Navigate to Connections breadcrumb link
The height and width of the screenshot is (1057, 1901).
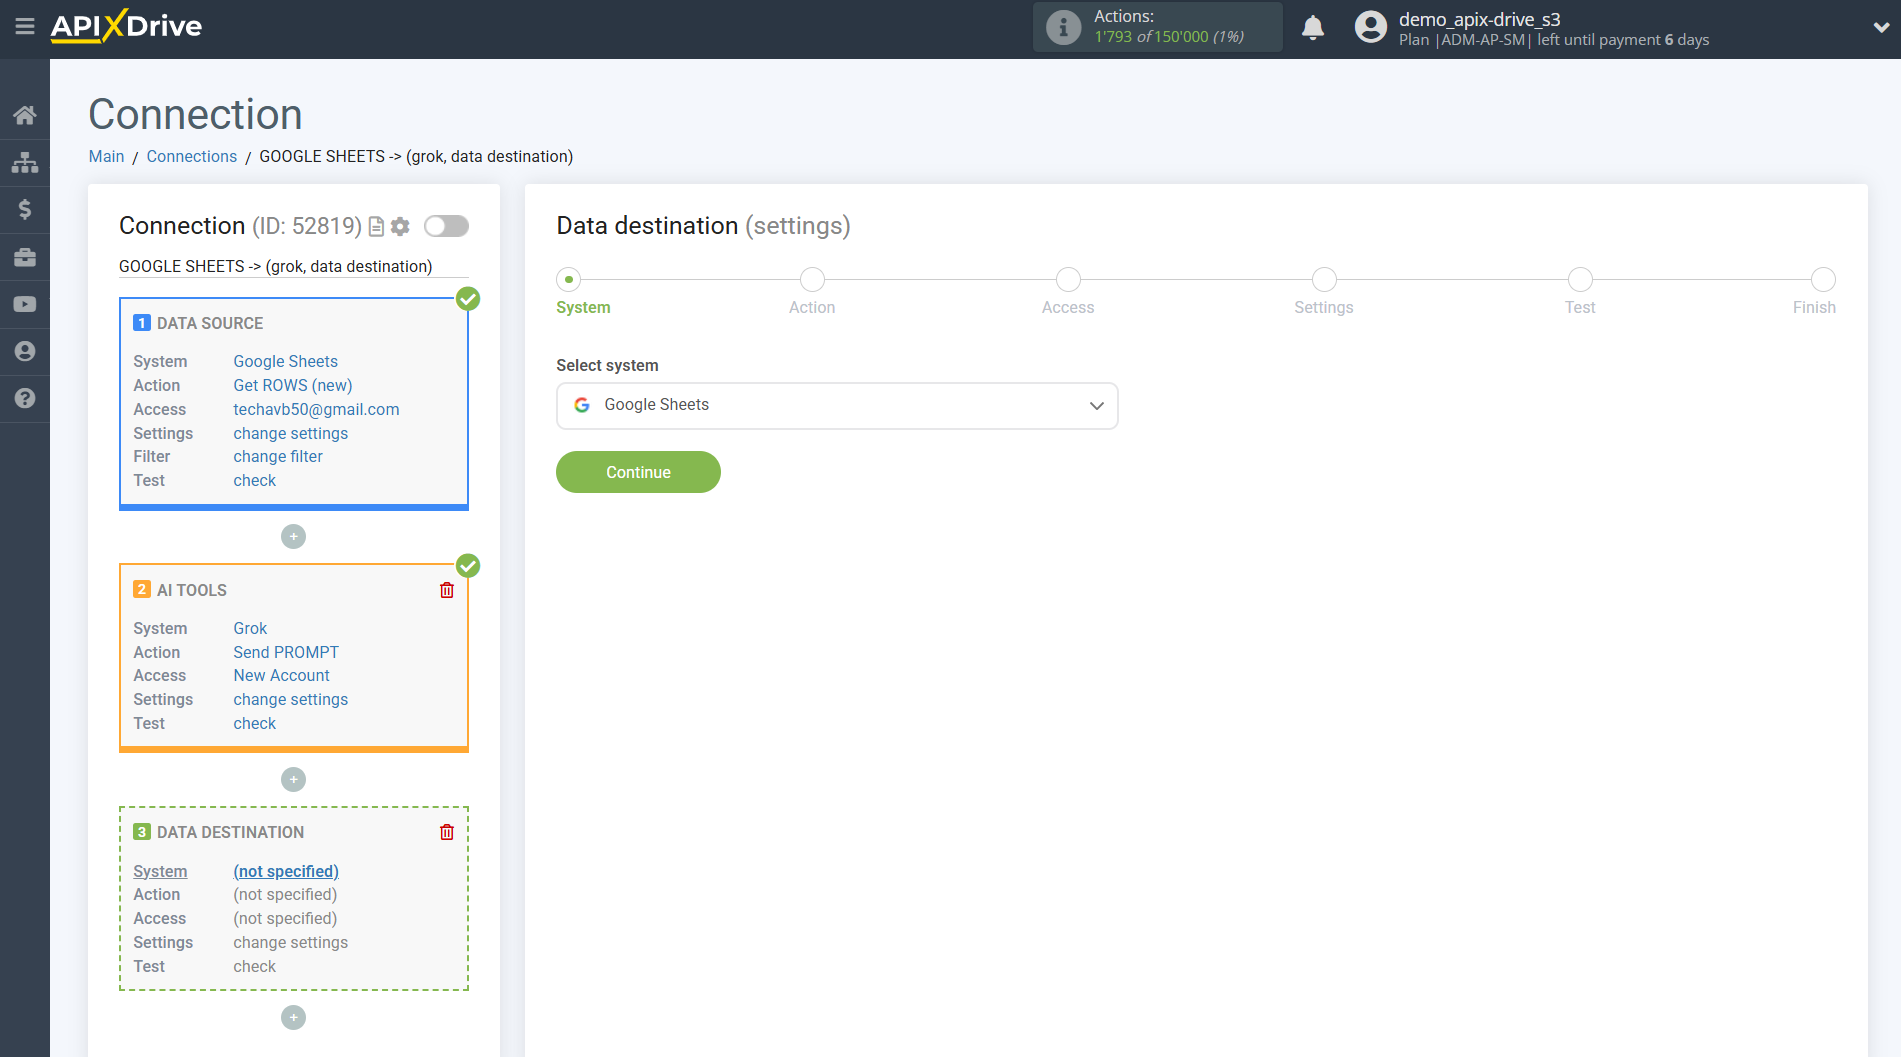[191, 156]
